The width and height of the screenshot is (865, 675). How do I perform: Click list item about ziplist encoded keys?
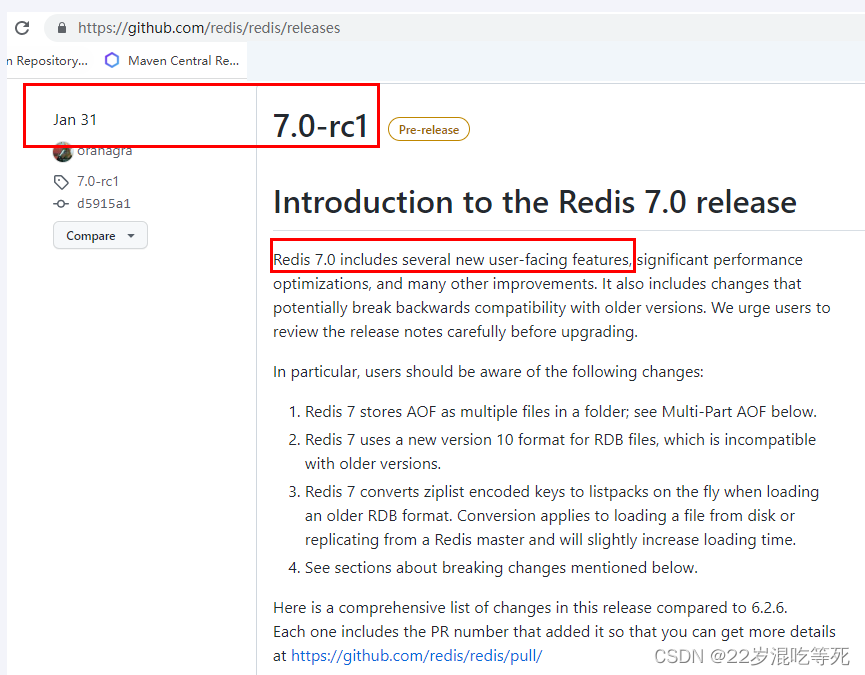(562, 516)
